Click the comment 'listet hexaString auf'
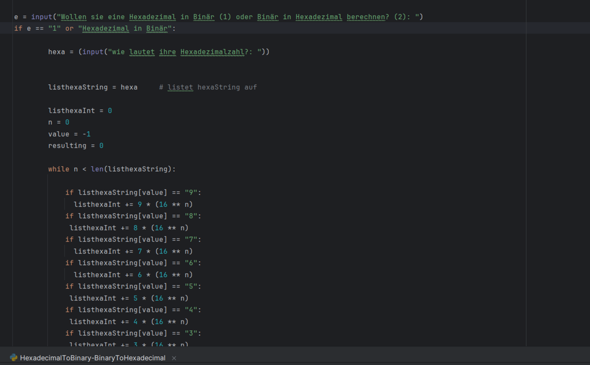Image resolution: width=590 pixels, height=365 pixels. tap(212, 87)
